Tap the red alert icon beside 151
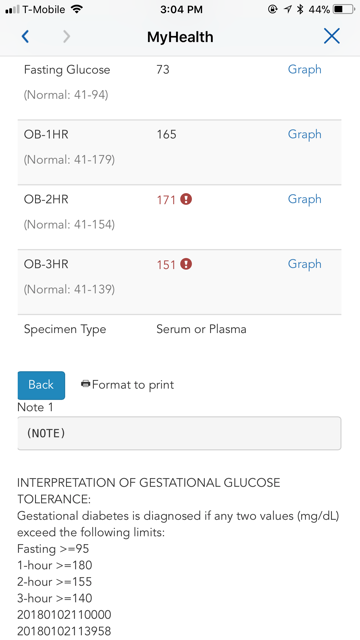Image resolution: width=360 pixels, height=640 pixels. pos(186,264)
